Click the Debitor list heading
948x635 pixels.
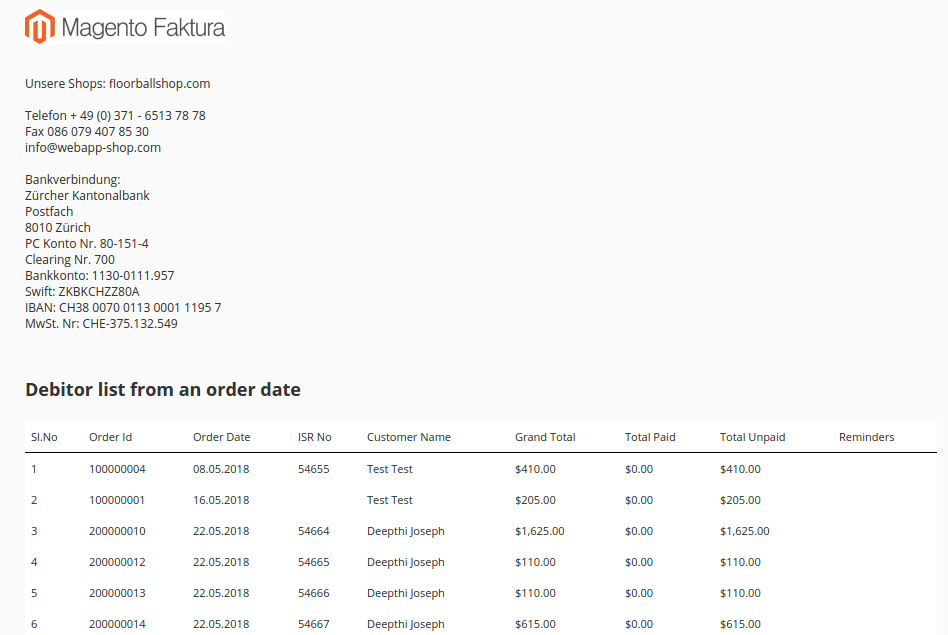pos(163,390)
